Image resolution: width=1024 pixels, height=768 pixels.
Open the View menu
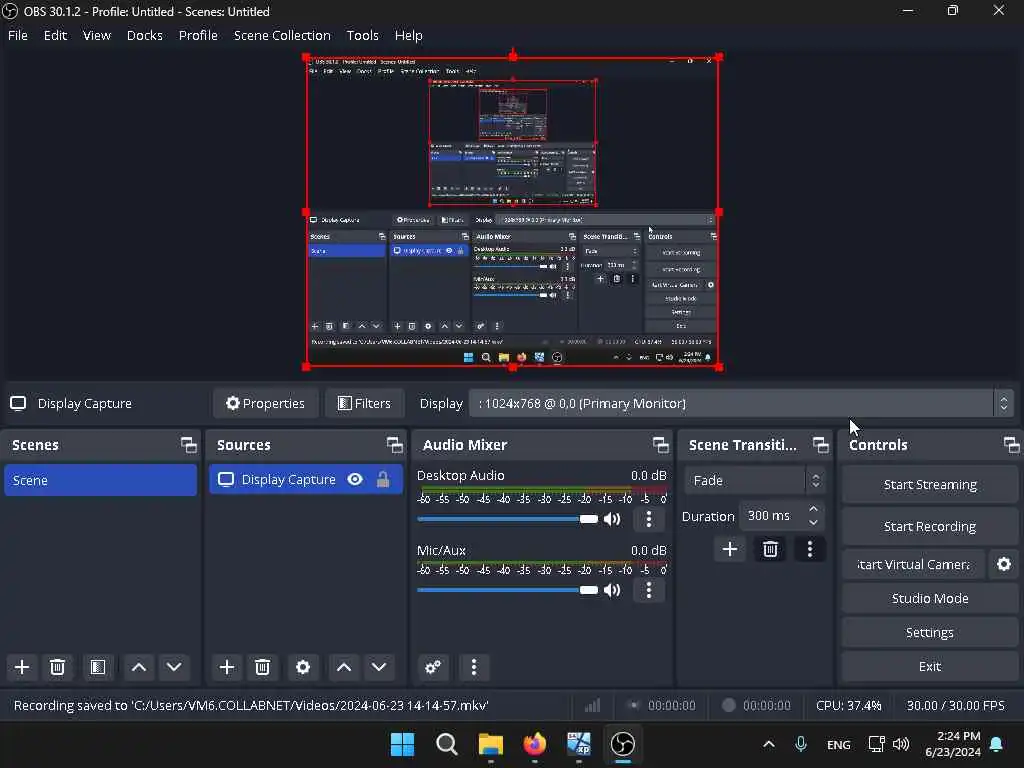pyautogui.click(x=97, y=35)
